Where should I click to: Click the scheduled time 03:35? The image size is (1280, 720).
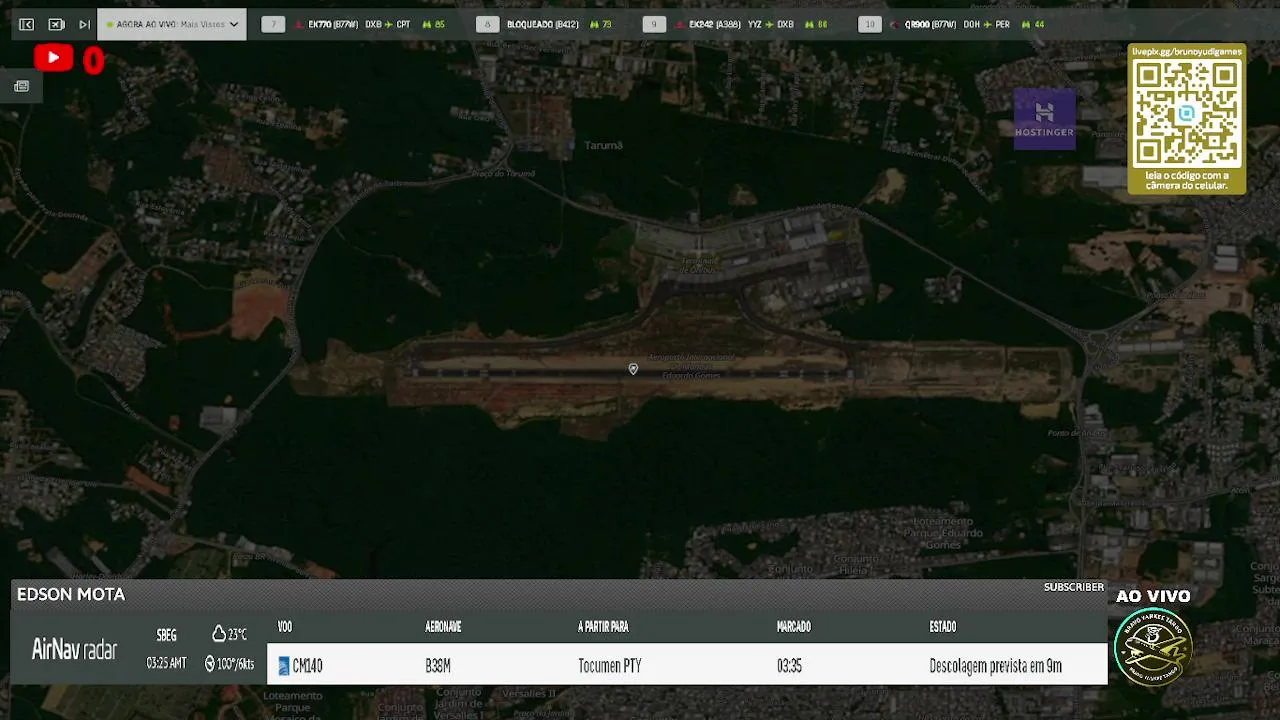(x=789, y=666)
